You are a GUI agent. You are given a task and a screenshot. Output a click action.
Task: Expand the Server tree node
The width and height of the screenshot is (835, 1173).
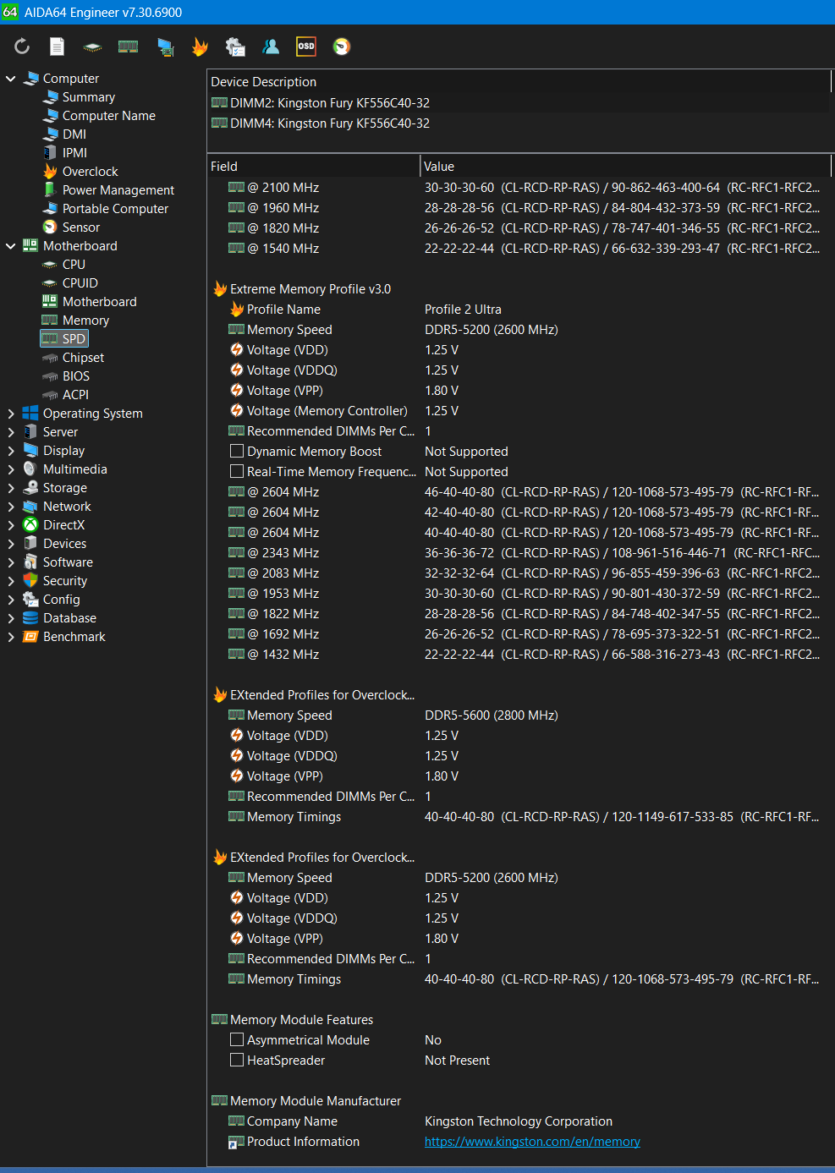point(10,432)
